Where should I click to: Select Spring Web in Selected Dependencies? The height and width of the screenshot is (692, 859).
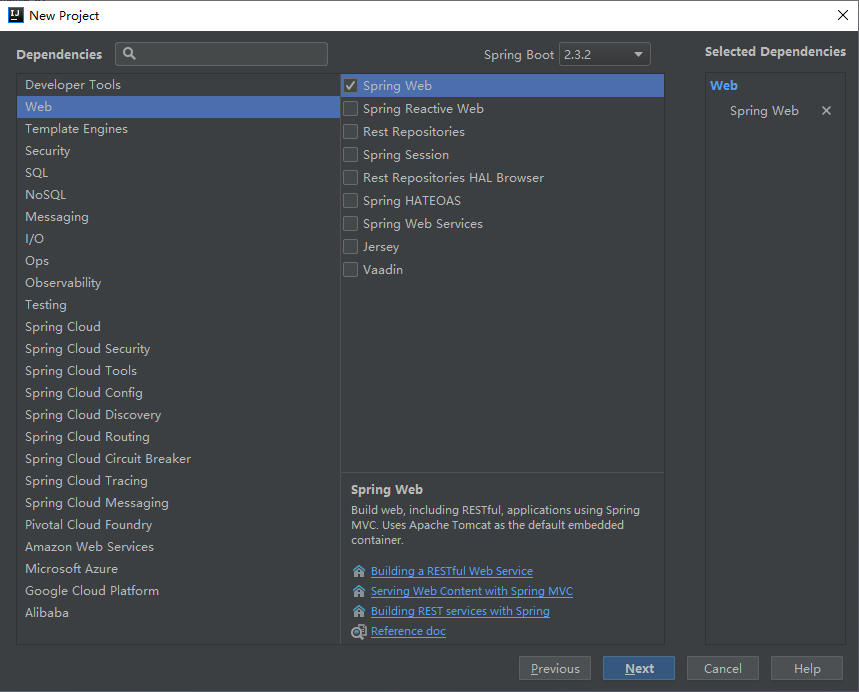[x=764, y=111]
